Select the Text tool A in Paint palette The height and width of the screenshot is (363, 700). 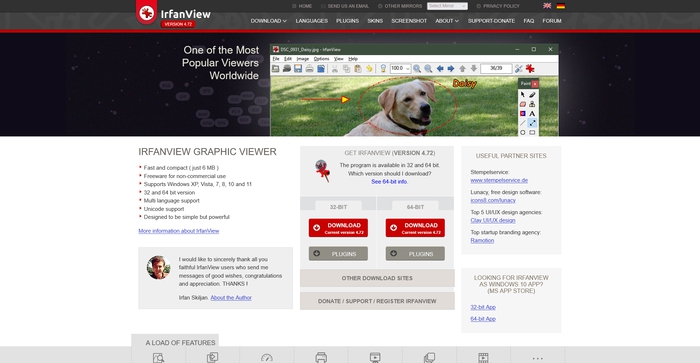[x=532, y=113]
